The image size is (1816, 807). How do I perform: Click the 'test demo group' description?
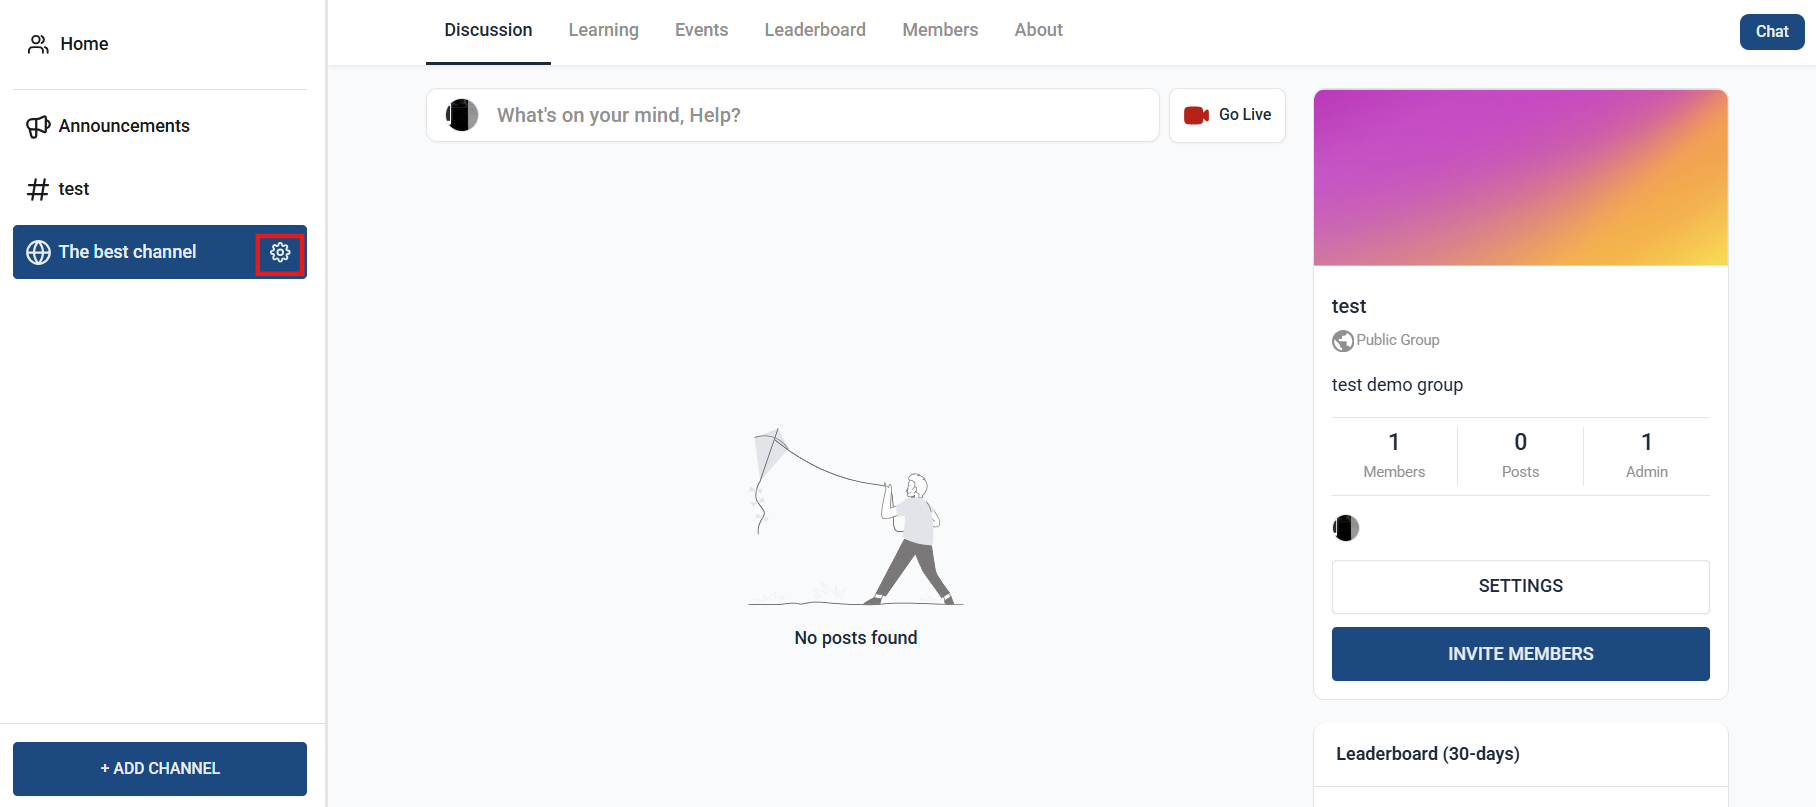[1397, 385]
